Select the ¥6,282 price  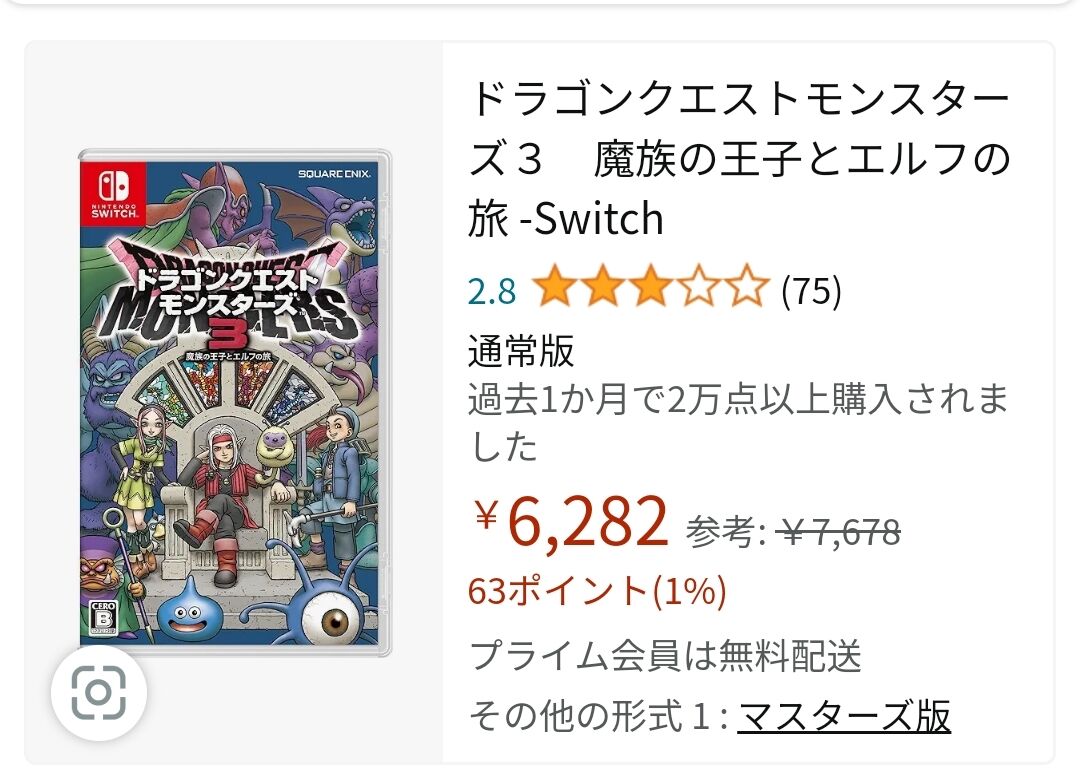571,521
